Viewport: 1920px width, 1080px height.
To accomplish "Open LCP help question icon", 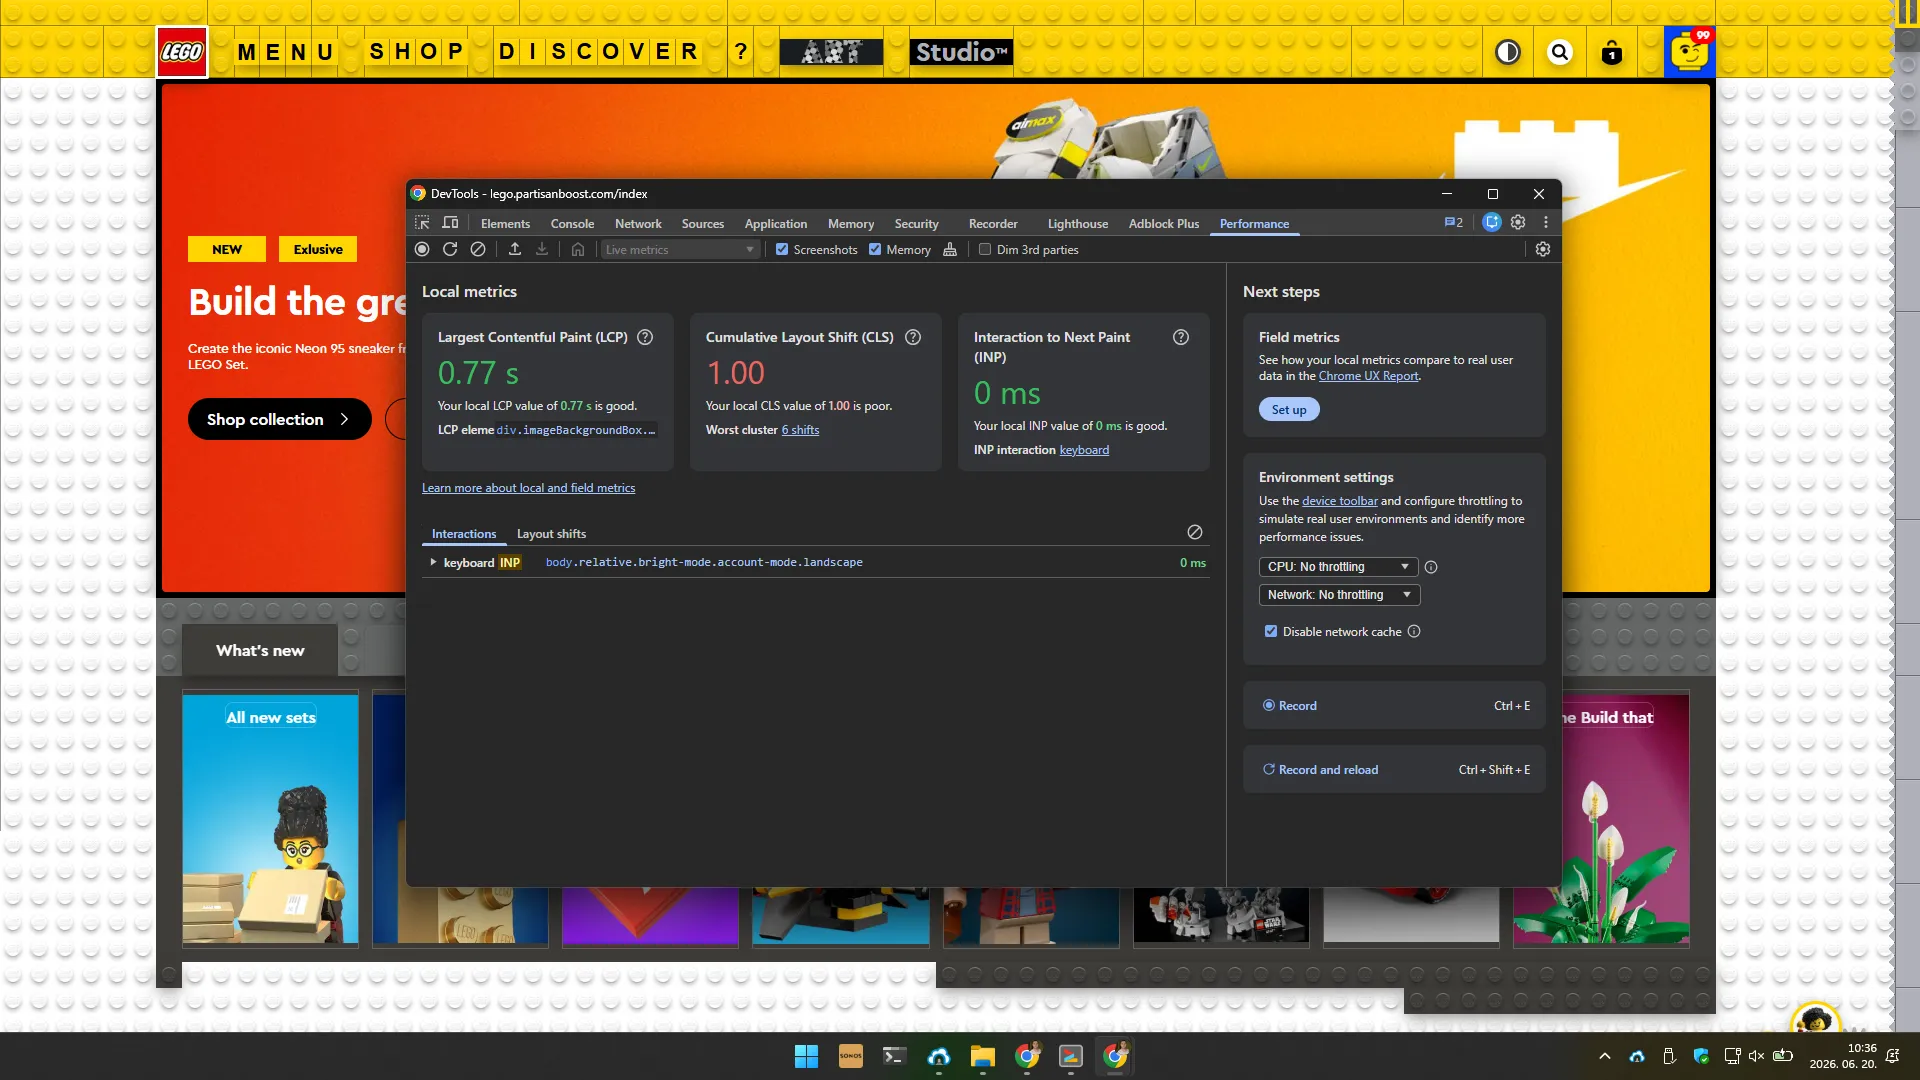I will tap(645, 337).
